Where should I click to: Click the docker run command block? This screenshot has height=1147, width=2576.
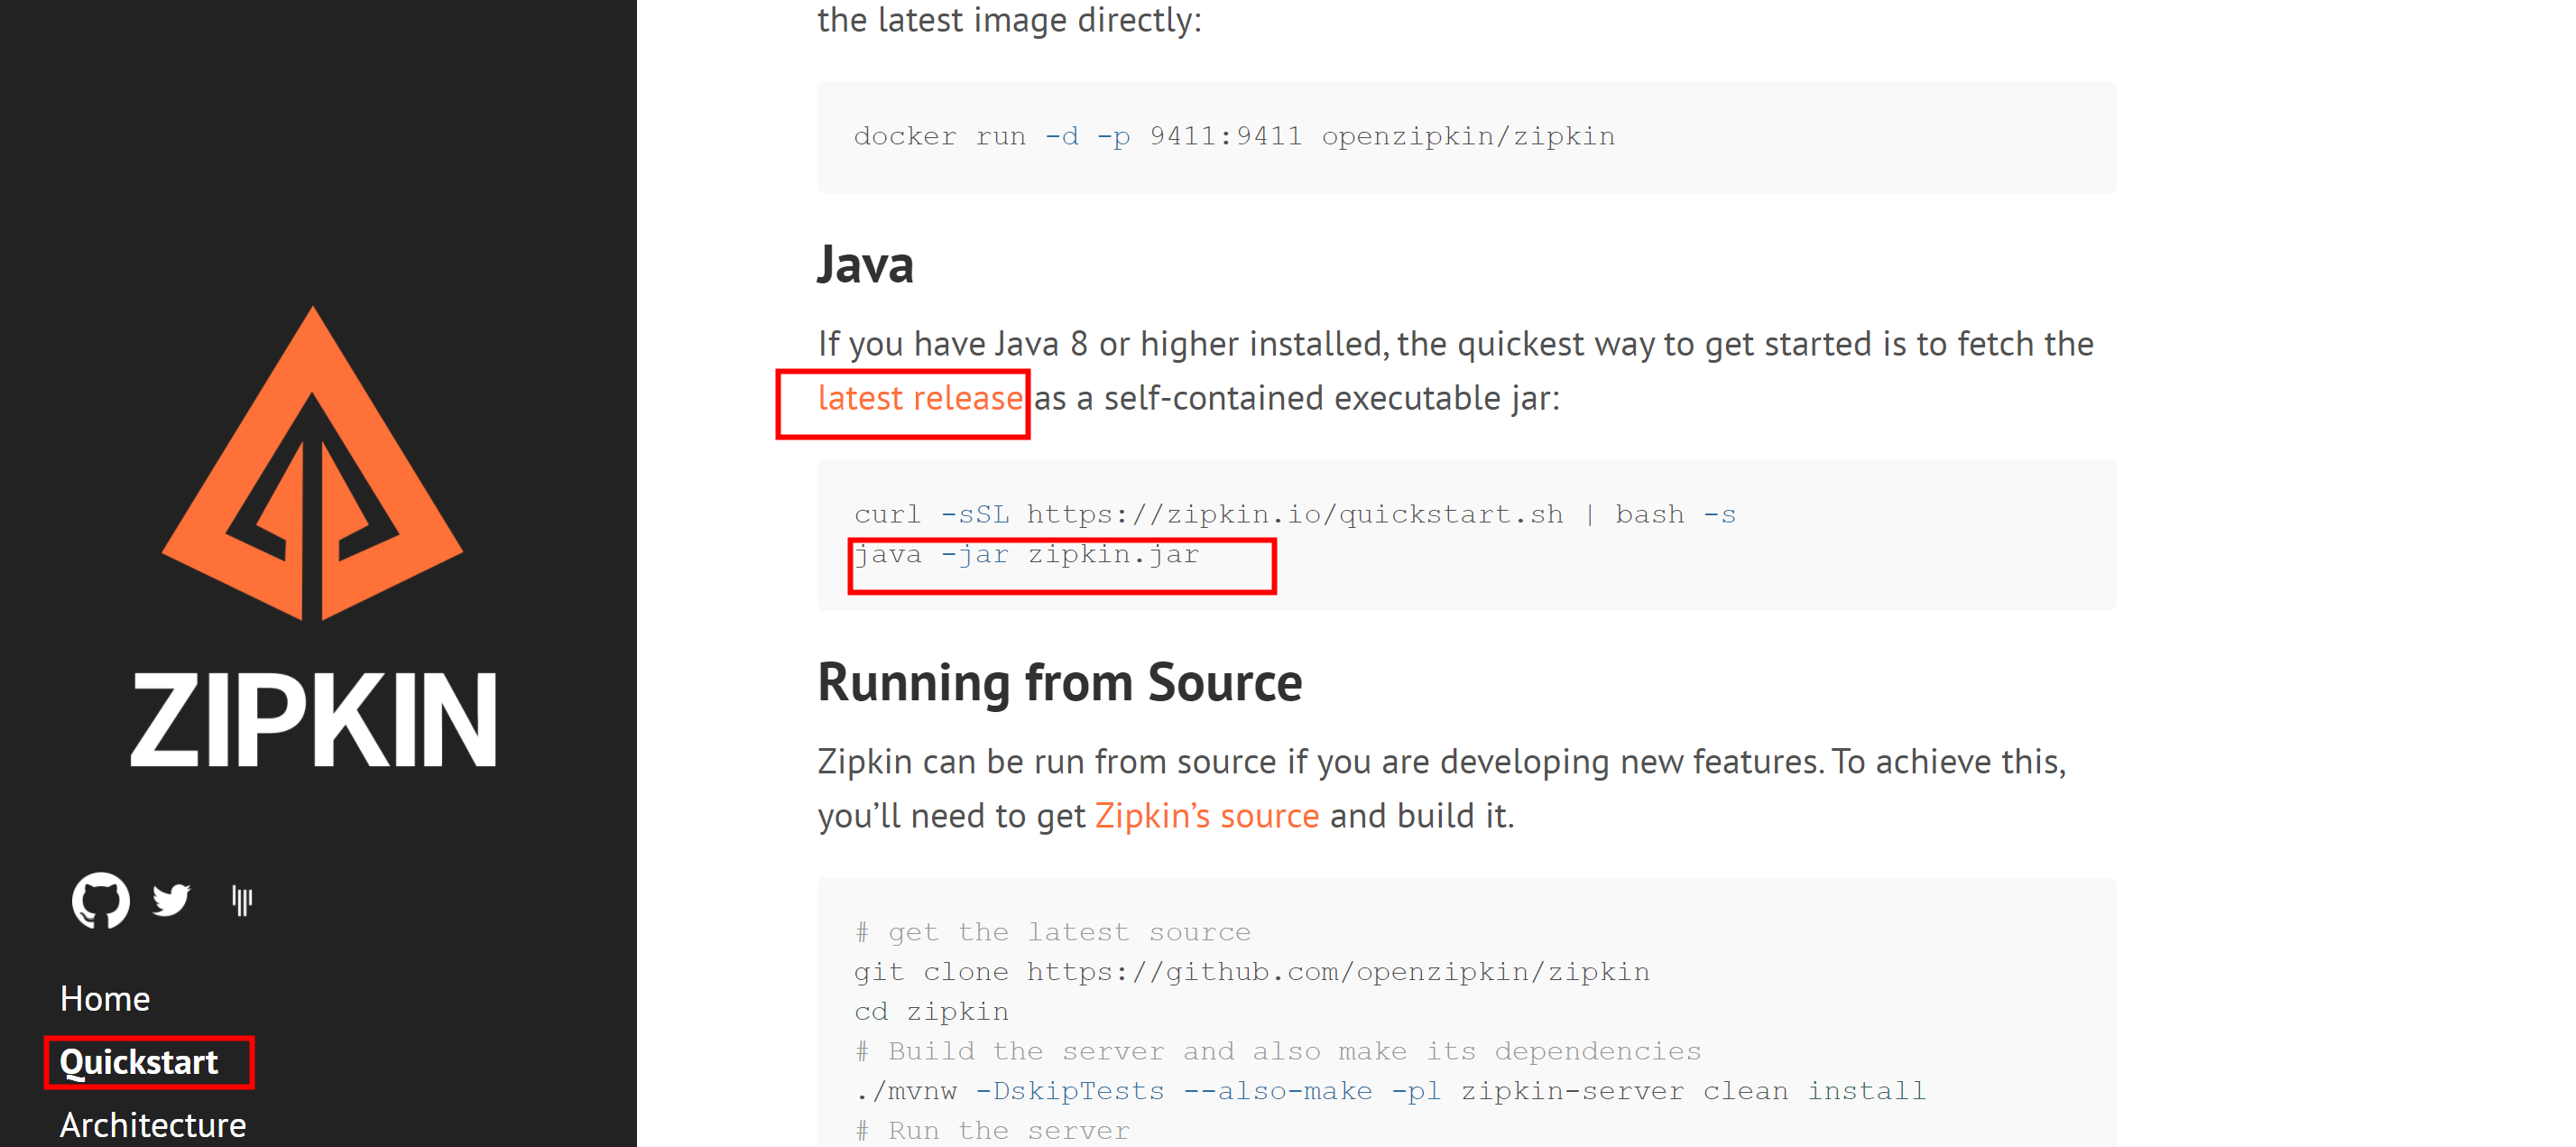(1233, 136)
